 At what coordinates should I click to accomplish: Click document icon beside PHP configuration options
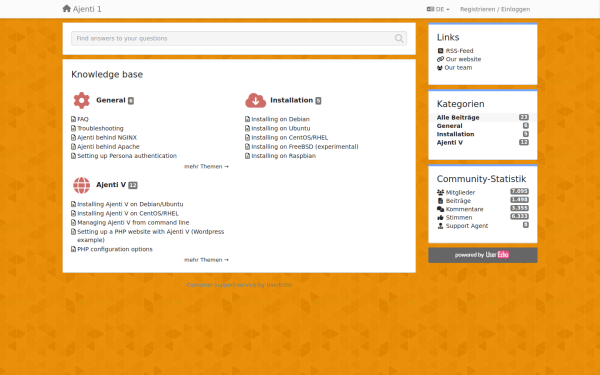click(x=73, y=249)
